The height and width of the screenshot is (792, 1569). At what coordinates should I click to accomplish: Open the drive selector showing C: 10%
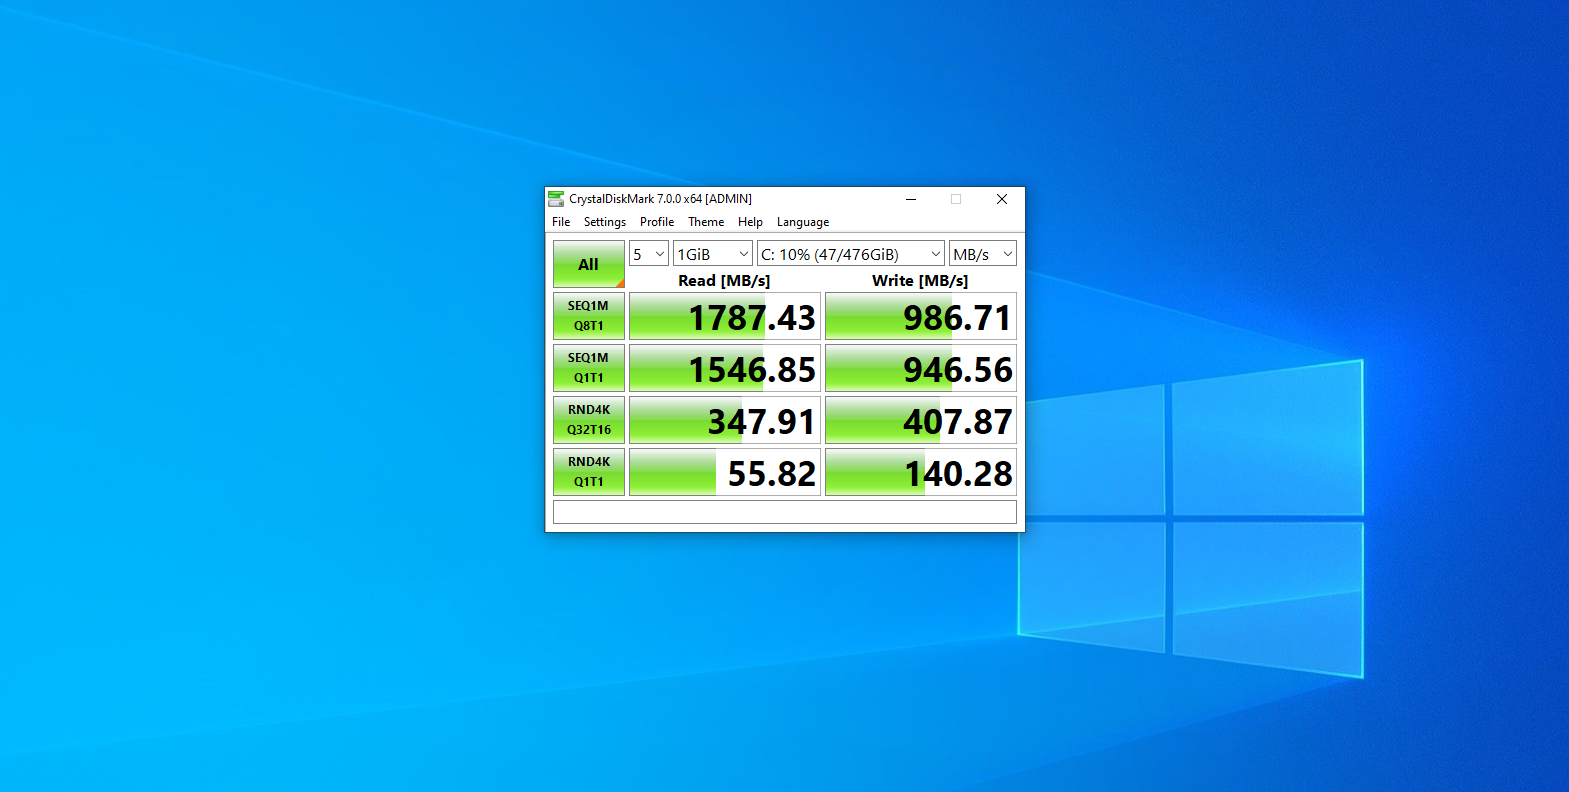(x=851, y=254)
